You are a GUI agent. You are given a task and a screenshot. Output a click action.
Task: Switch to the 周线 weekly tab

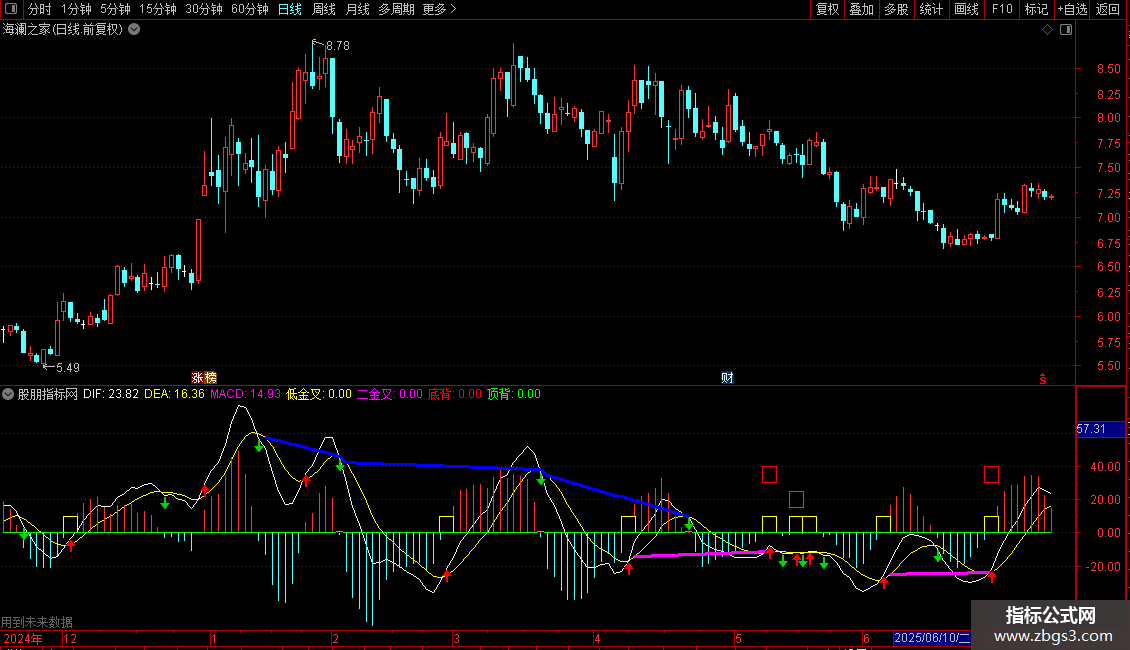tap(324, 10)
